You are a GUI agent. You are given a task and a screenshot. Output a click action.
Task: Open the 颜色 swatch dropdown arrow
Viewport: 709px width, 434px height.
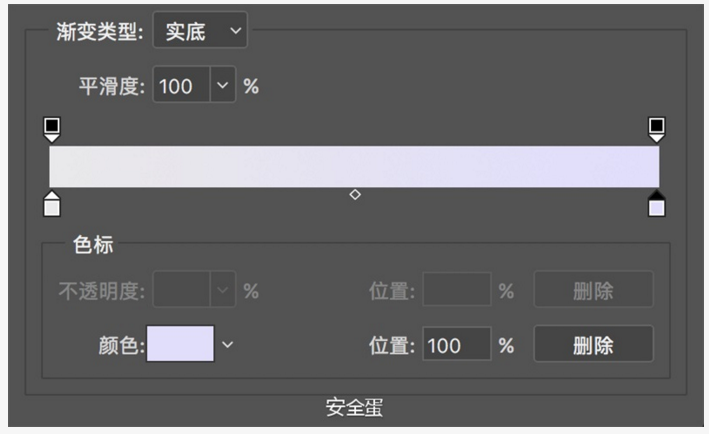tap(227, 345)
